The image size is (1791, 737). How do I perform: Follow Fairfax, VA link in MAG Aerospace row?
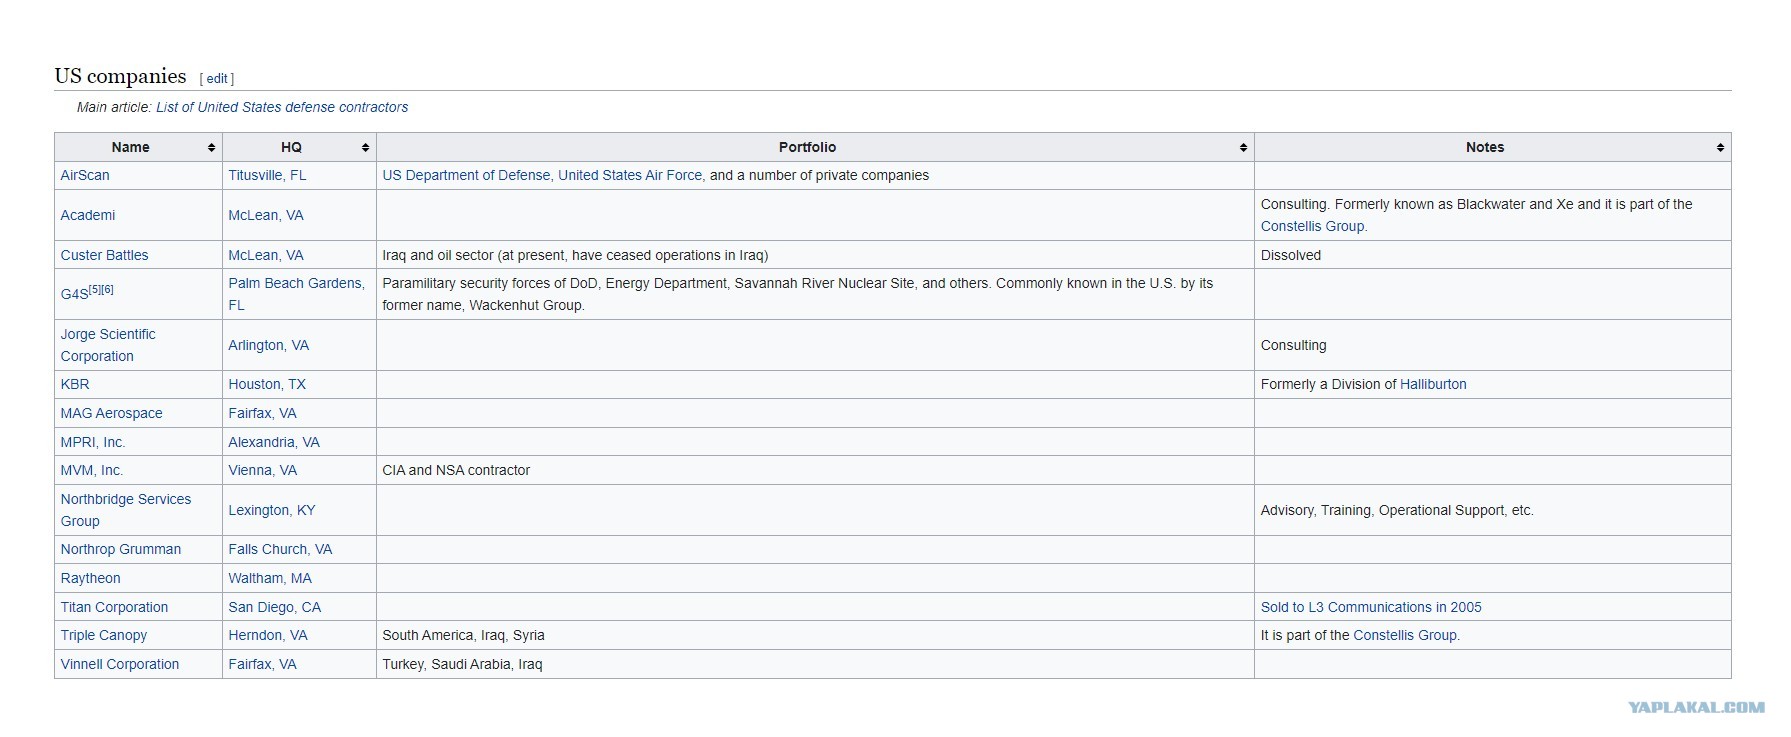click(x=262, y=413)
